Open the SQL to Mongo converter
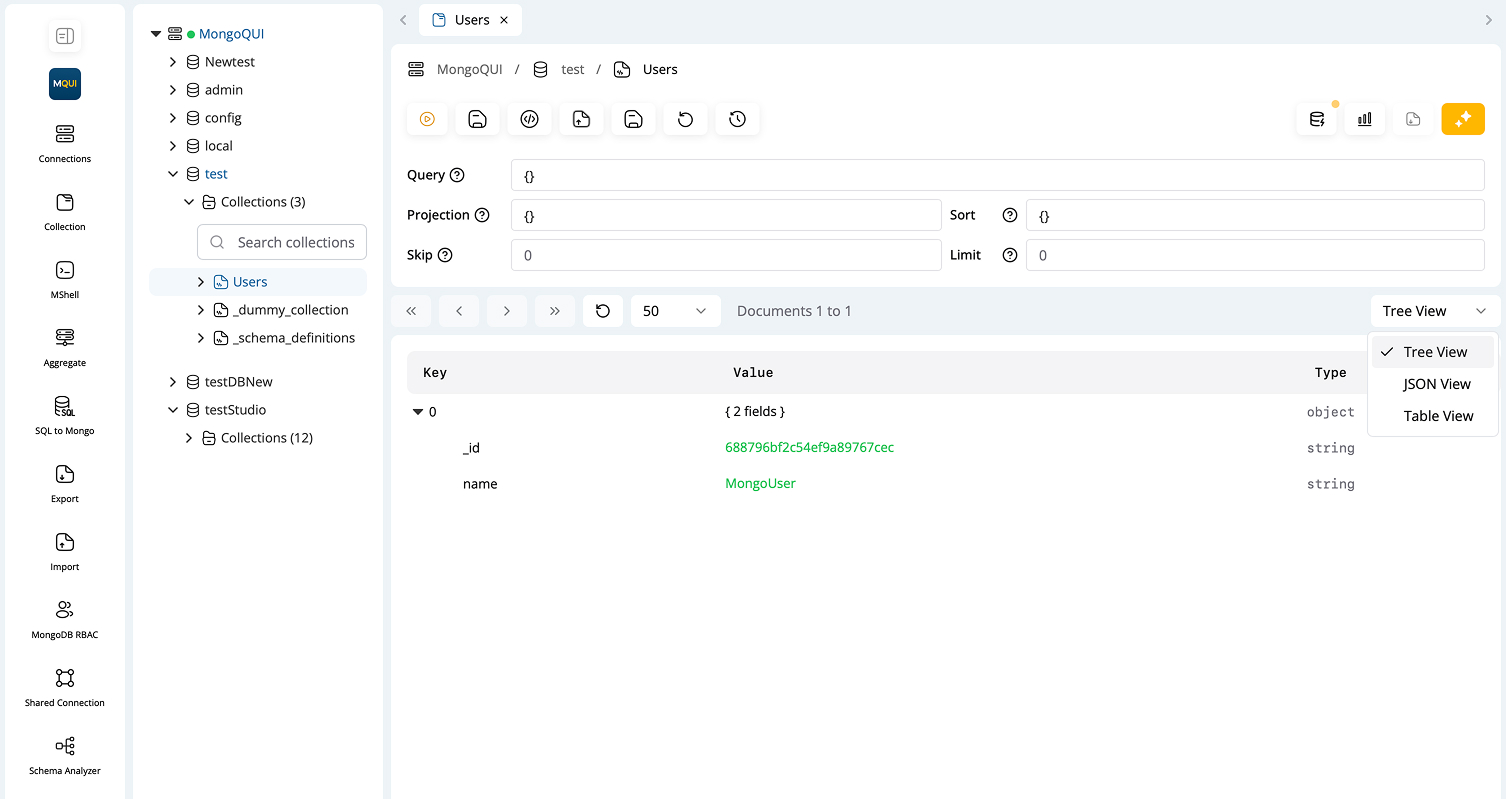This screenshot has width=1506, height=799. 64,414
